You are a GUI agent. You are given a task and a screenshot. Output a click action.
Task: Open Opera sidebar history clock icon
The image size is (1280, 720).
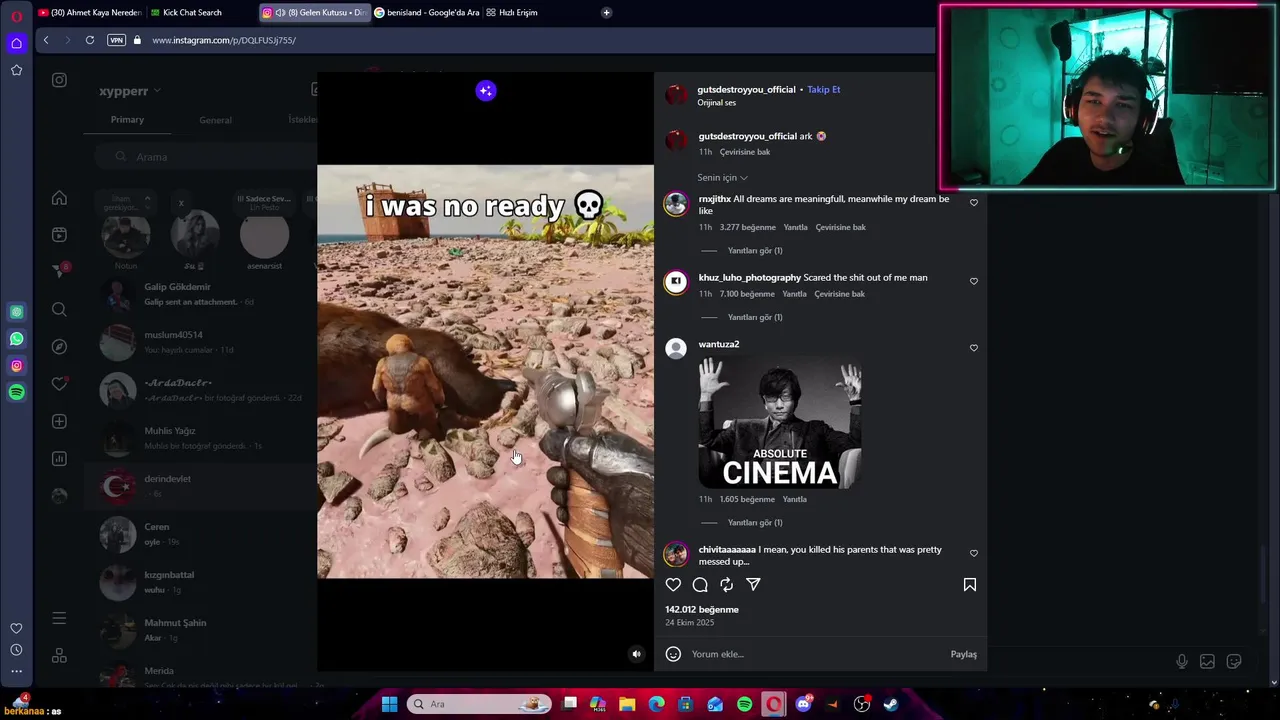pos(16,650)
